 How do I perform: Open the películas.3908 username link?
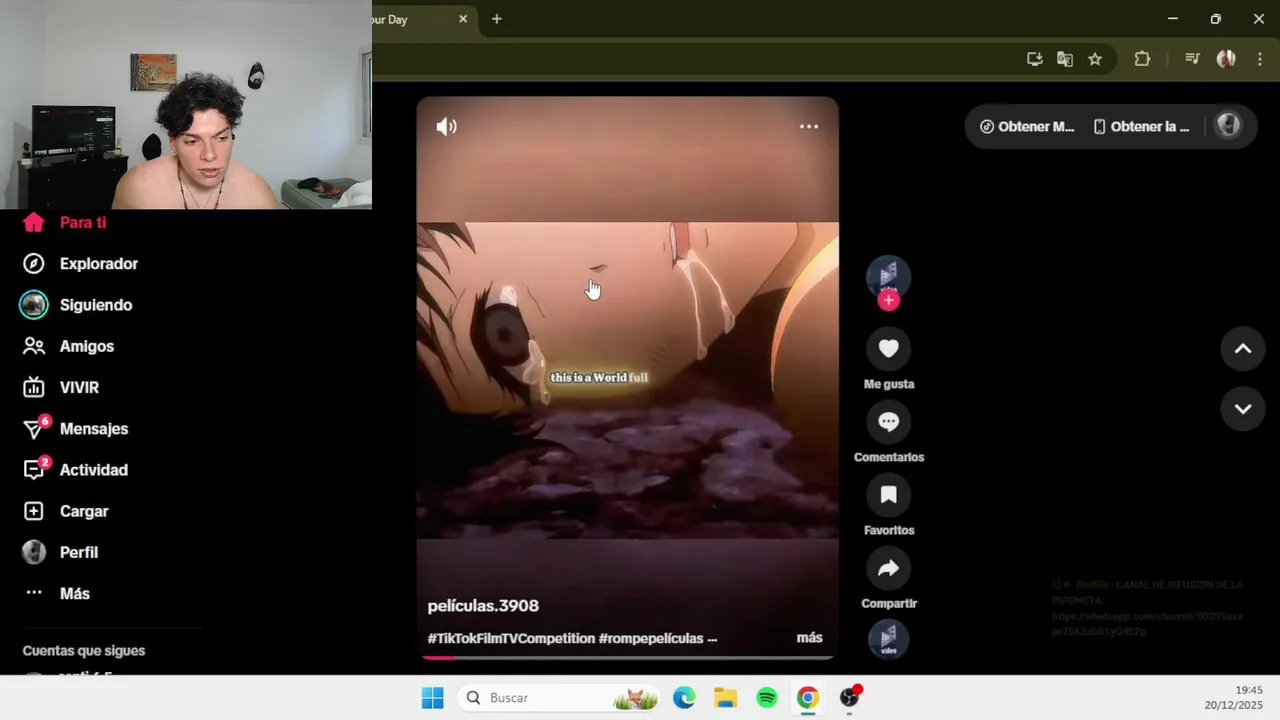coord(483,606)
